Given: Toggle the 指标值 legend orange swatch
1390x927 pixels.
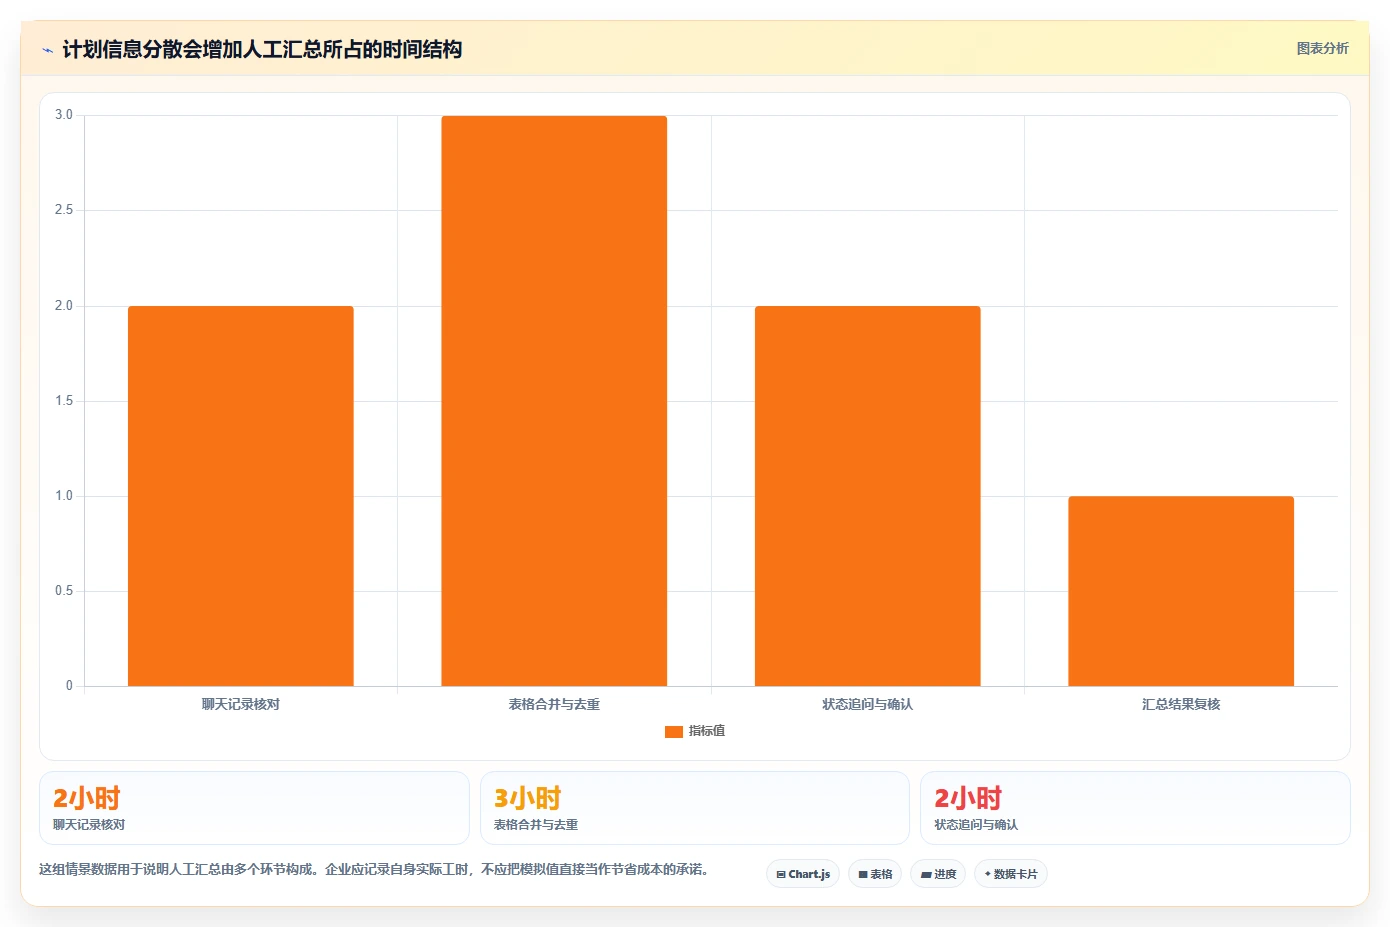Looking at the screenshot, I should click(x=673, y=732).
